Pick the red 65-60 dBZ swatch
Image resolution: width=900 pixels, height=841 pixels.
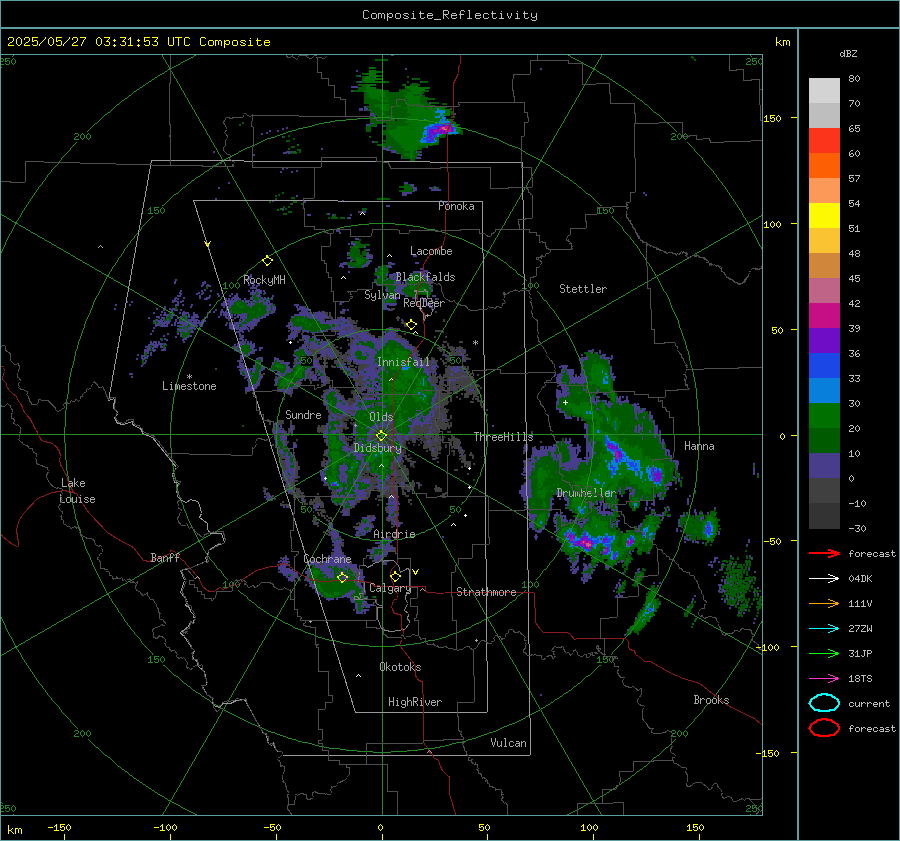[824, 141]
